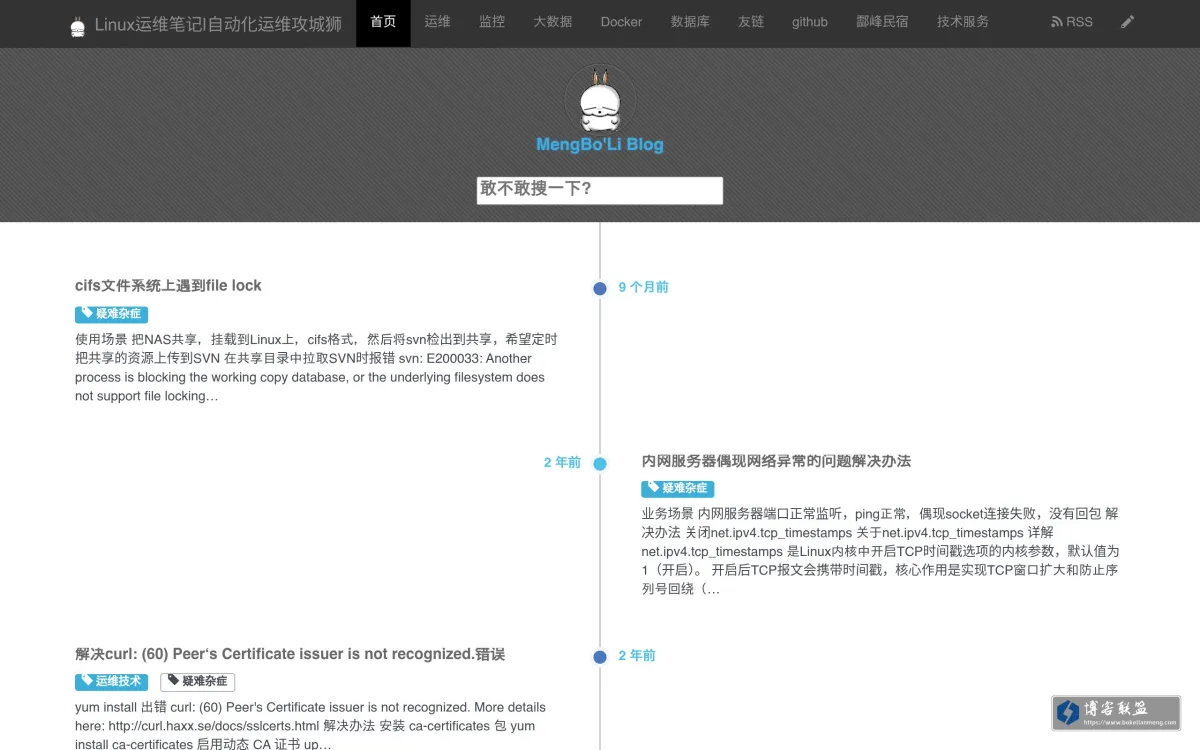Open the 解决curl: (60) Peer's Certificate post
The width and height of the screenshot is (1200, 750).
point(290,655)
